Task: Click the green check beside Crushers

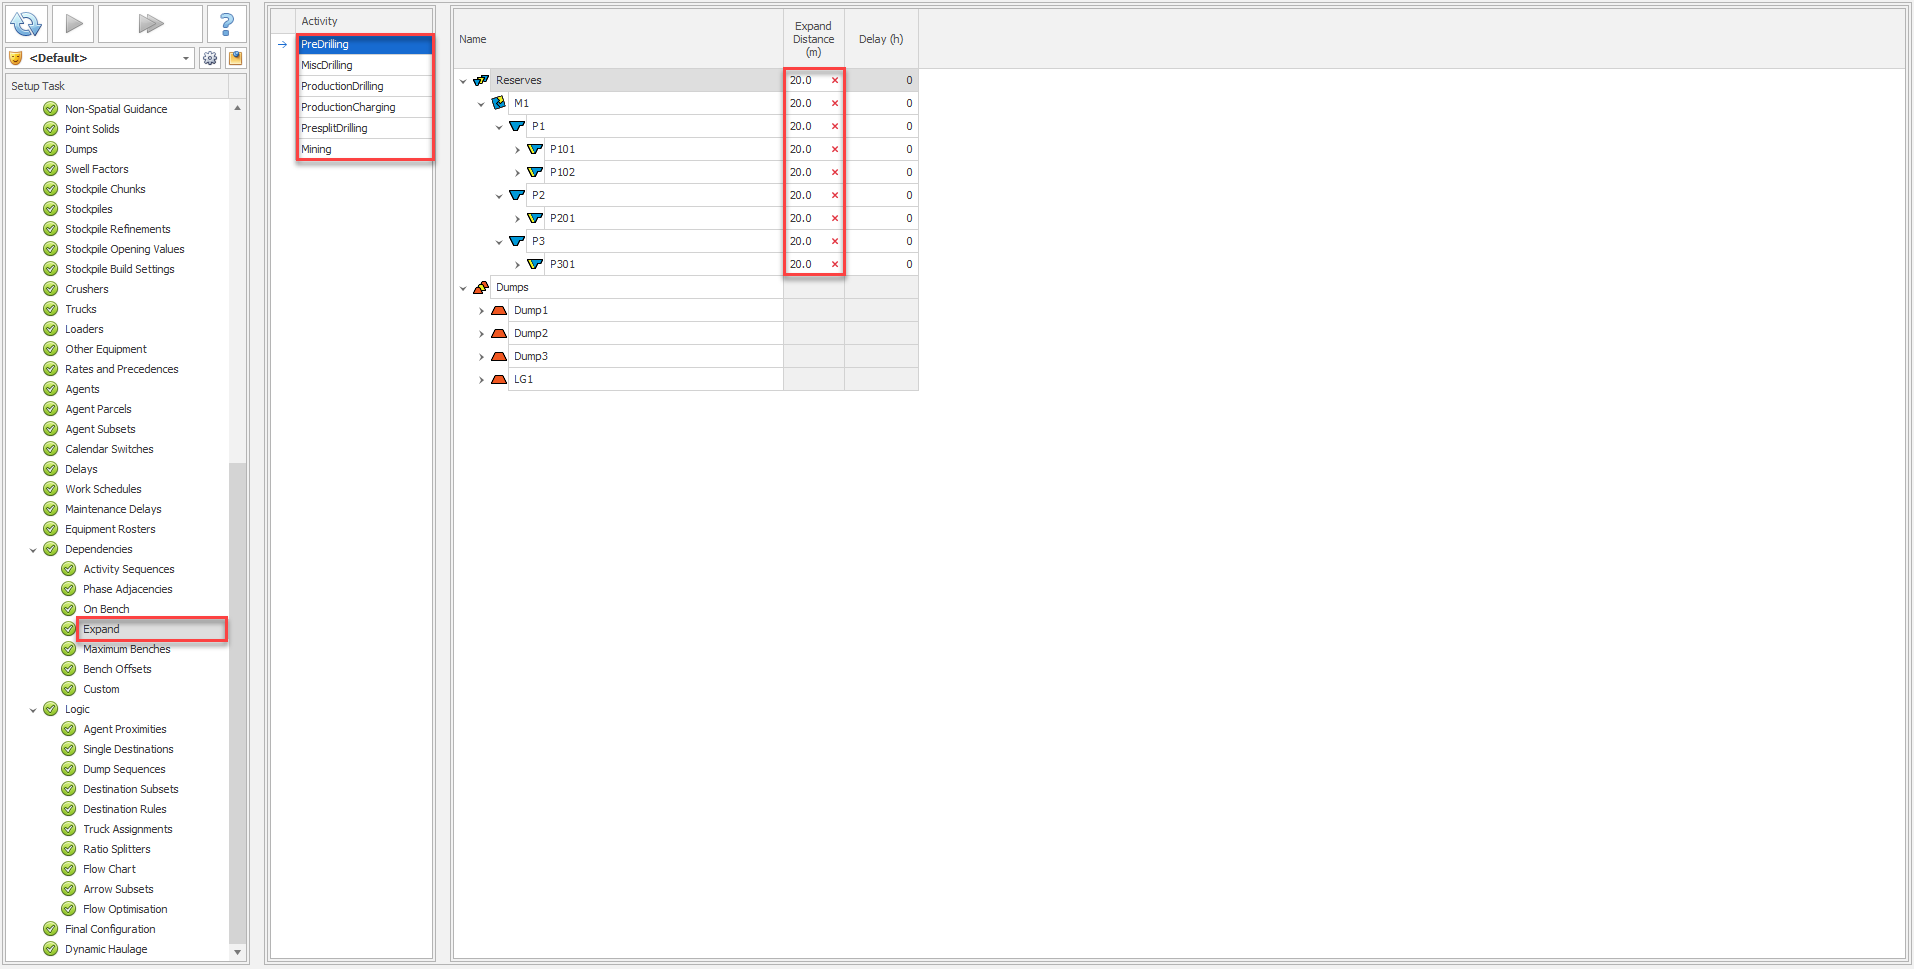Action: pos(51,289)
